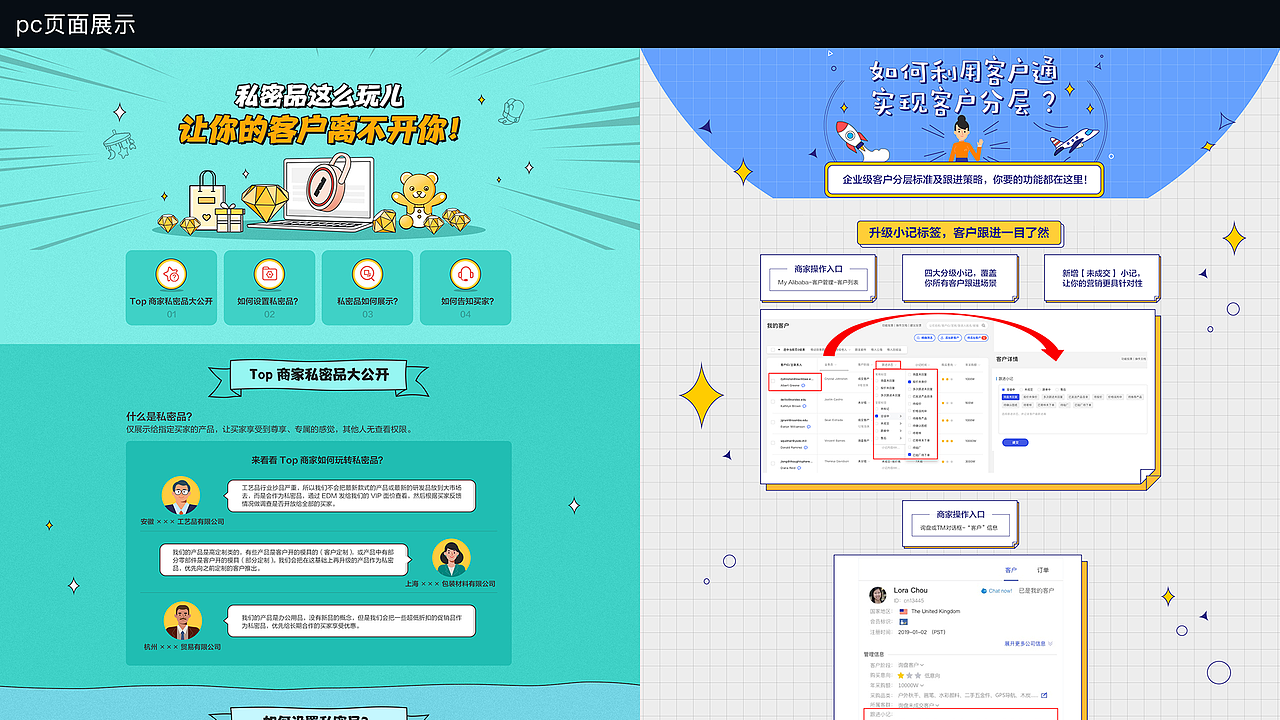This screenshot has height=720, width=1280.
Task: Click Lora Chou's profile avatar
Action: click(877, 595)
